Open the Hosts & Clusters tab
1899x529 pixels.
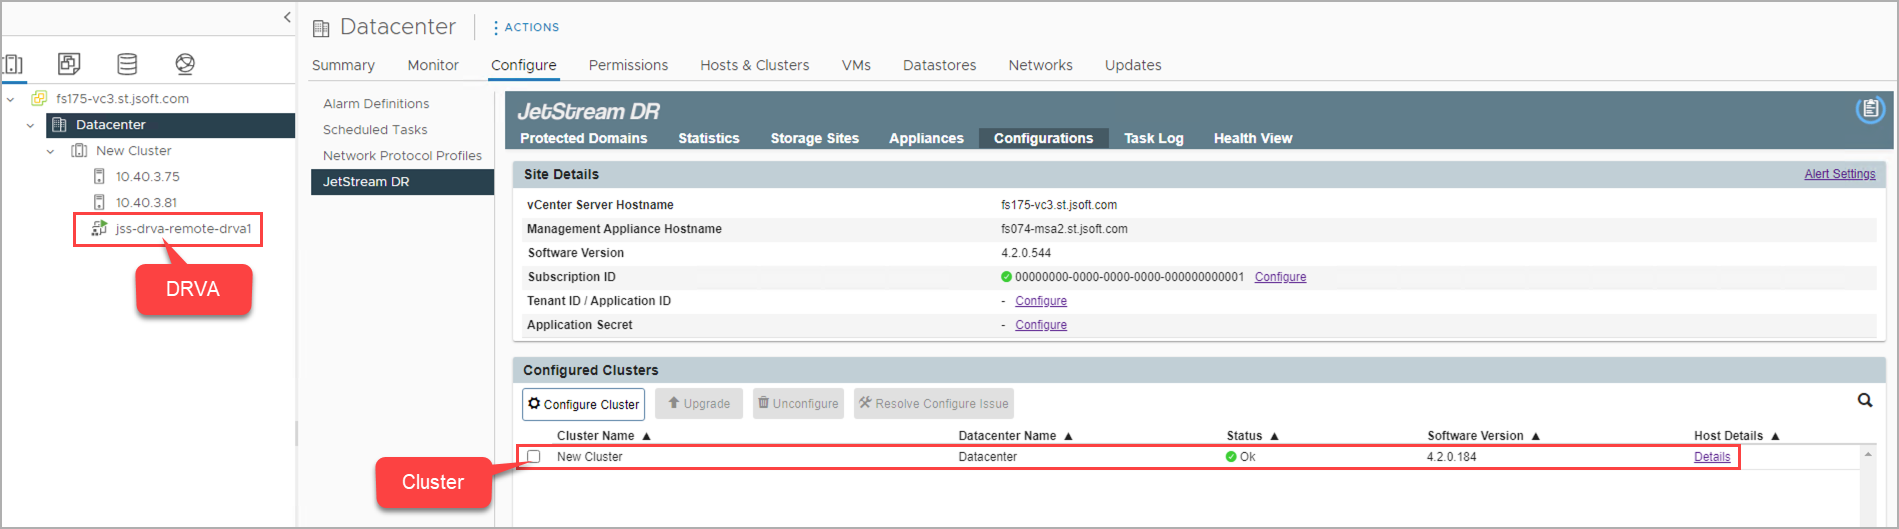pyautogui.click(x=754, y=65)
